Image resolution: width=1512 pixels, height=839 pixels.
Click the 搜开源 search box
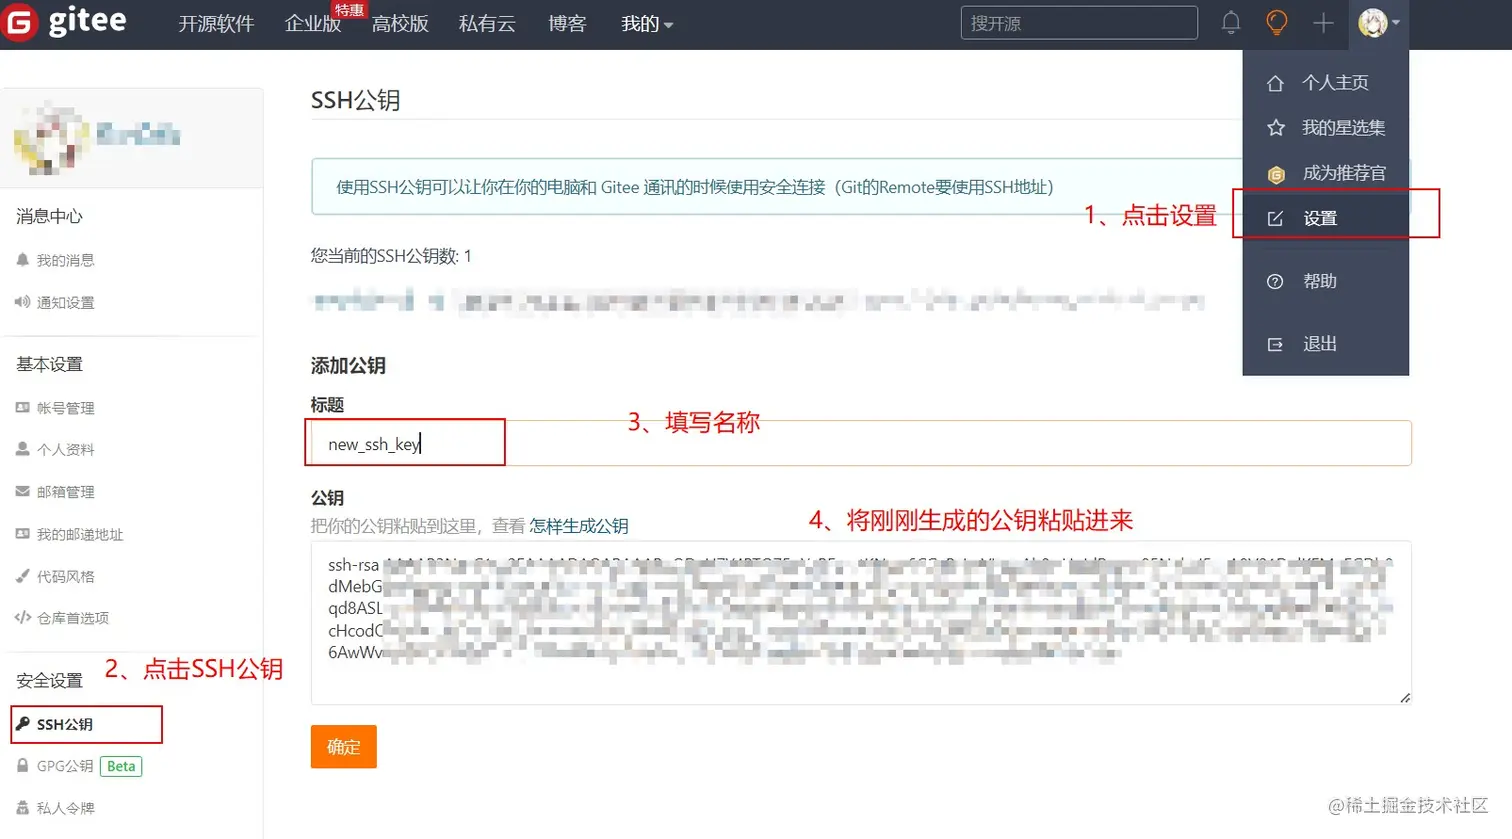[1079, 23]
